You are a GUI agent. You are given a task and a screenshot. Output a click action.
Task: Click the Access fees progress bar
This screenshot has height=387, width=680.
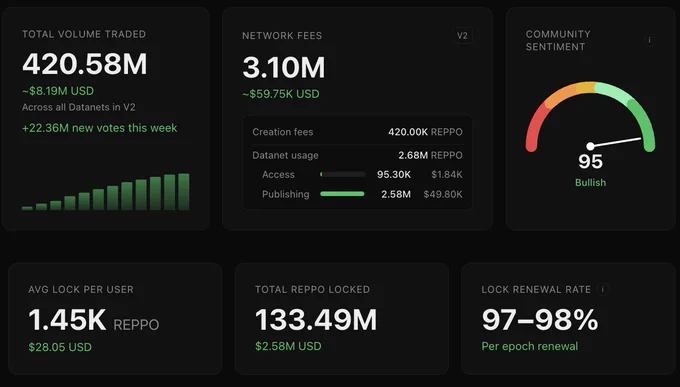point(343,174)
